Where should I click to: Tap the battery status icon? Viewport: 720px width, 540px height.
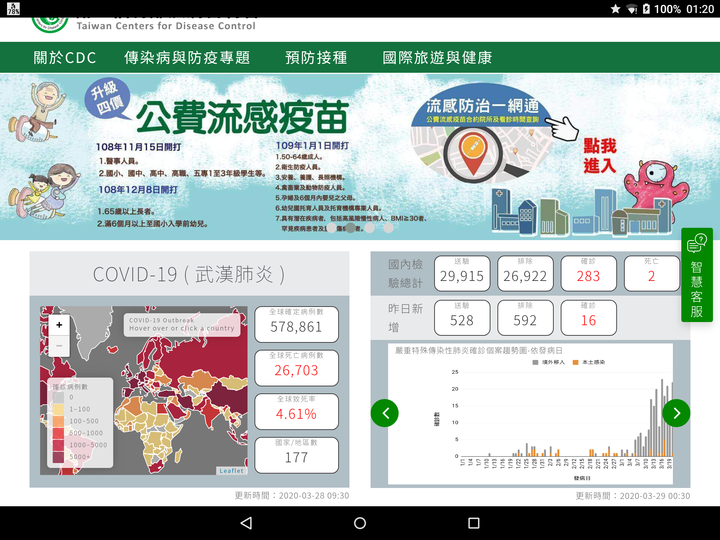[x=646, y=9]
